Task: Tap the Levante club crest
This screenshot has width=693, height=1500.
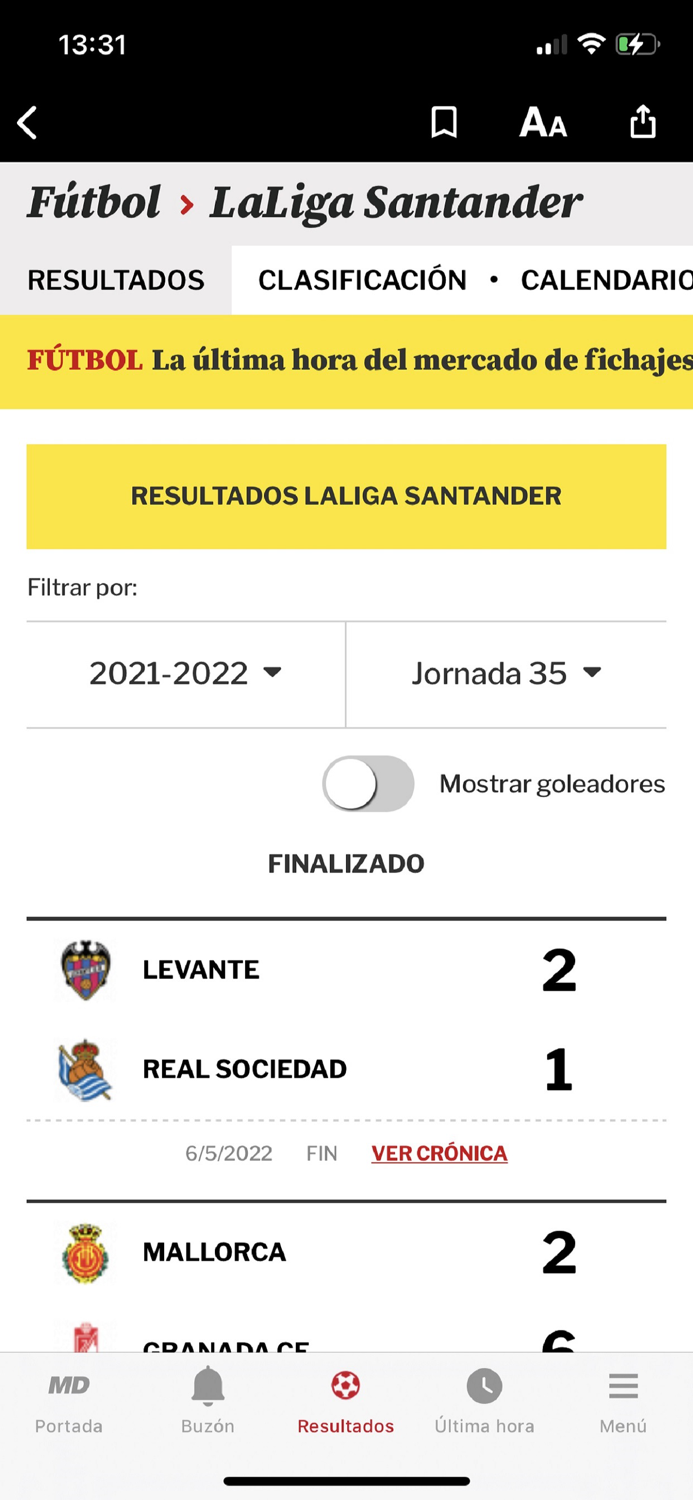Action: [85, 969]
